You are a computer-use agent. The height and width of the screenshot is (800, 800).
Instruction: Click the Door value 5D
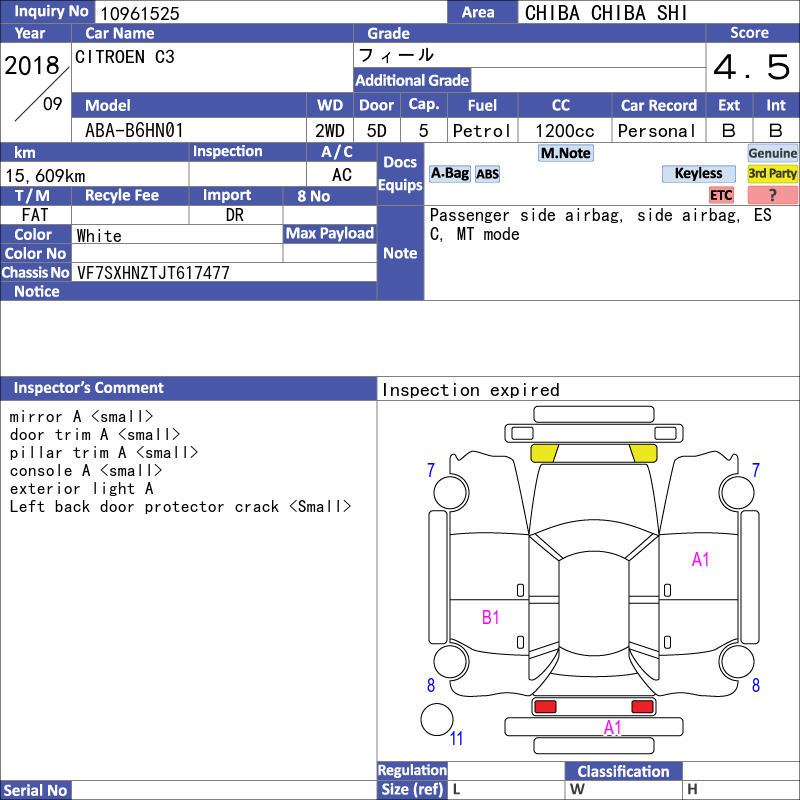377,131
